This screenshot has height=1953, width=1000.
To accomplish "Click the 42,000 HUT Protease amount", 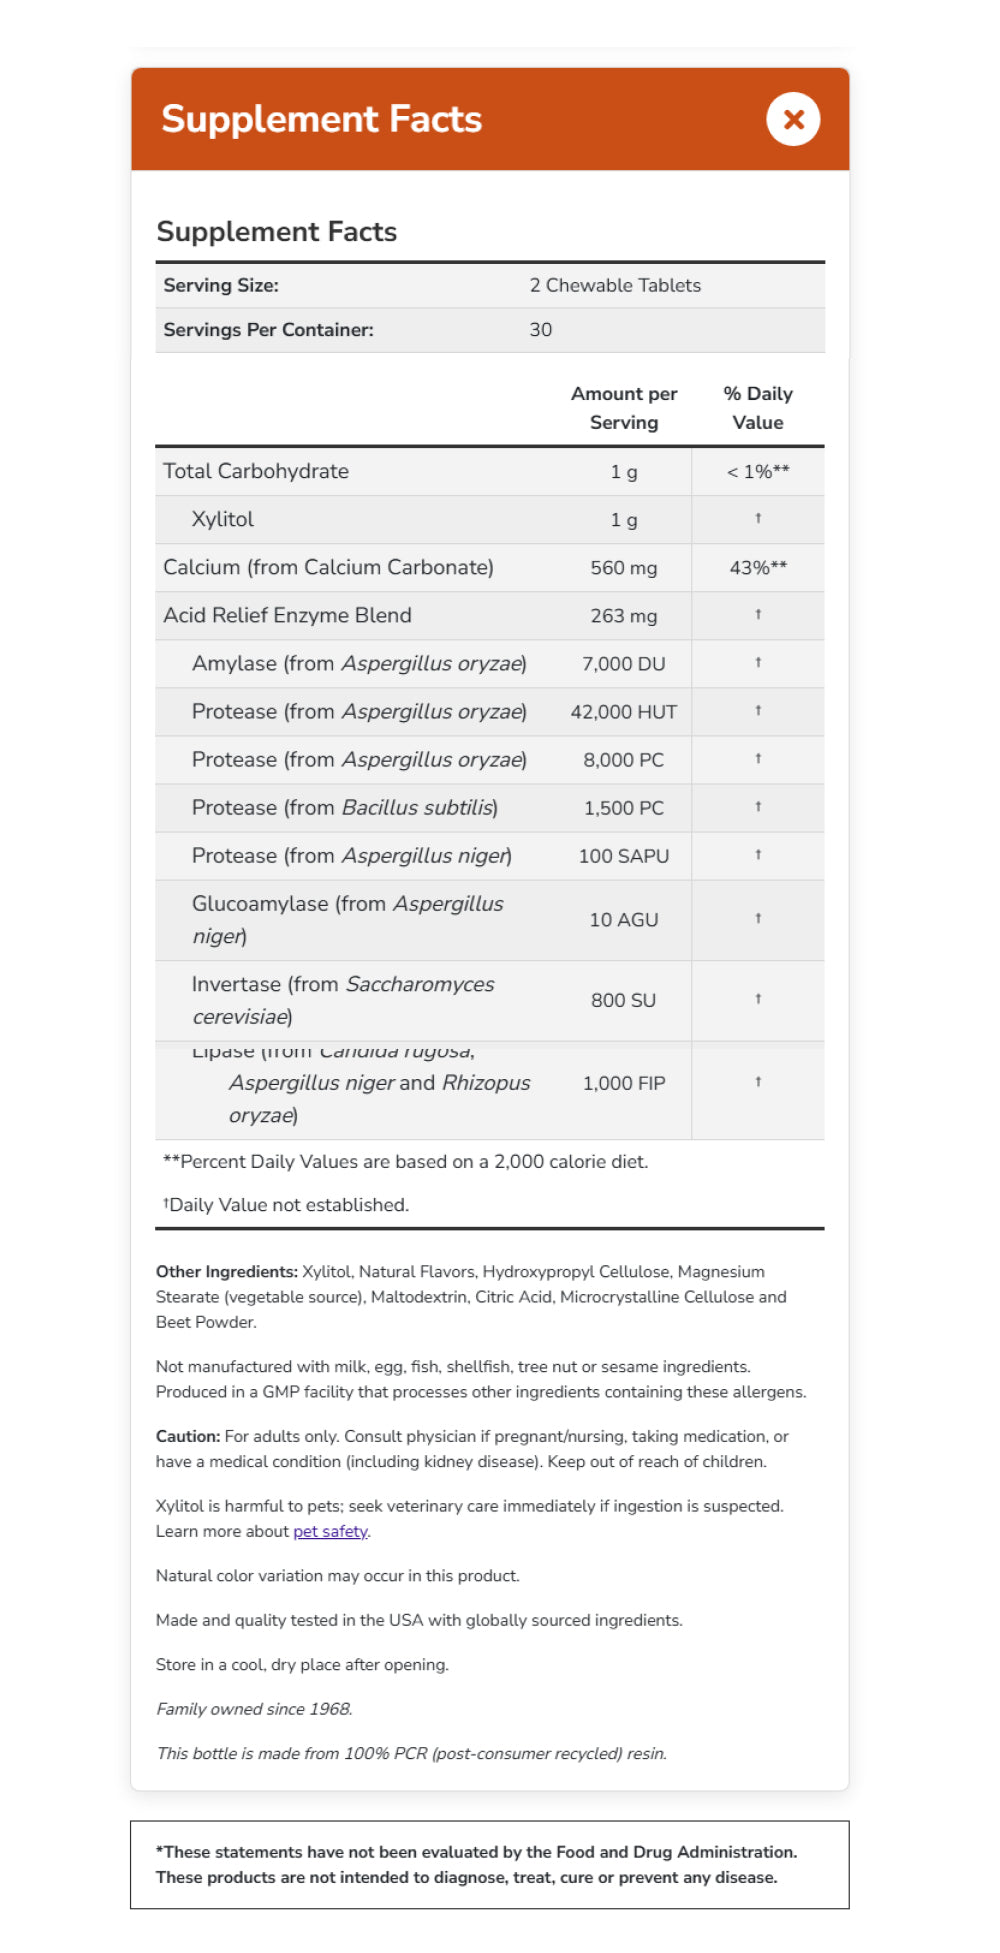I will pos(623,712).
